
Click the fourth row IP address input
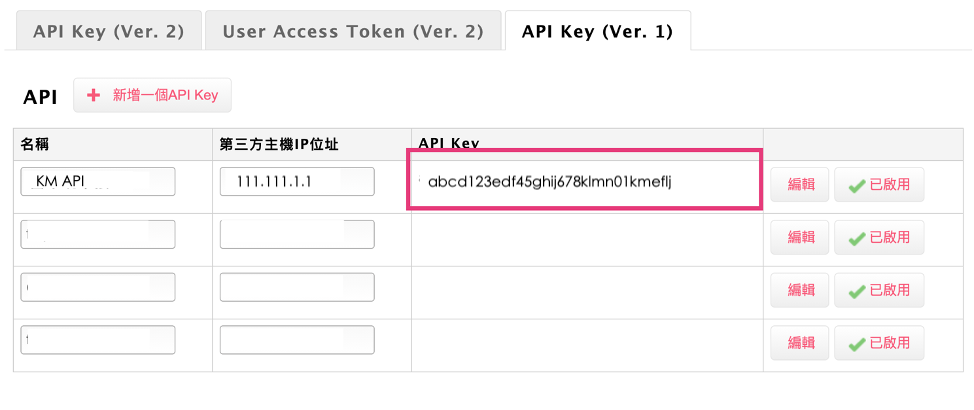coord(297,339)
